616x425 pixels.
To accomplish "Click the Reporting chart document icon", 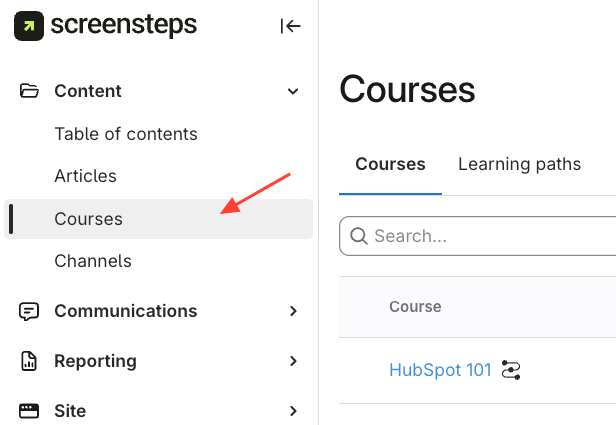I will (x=29, y=361).
